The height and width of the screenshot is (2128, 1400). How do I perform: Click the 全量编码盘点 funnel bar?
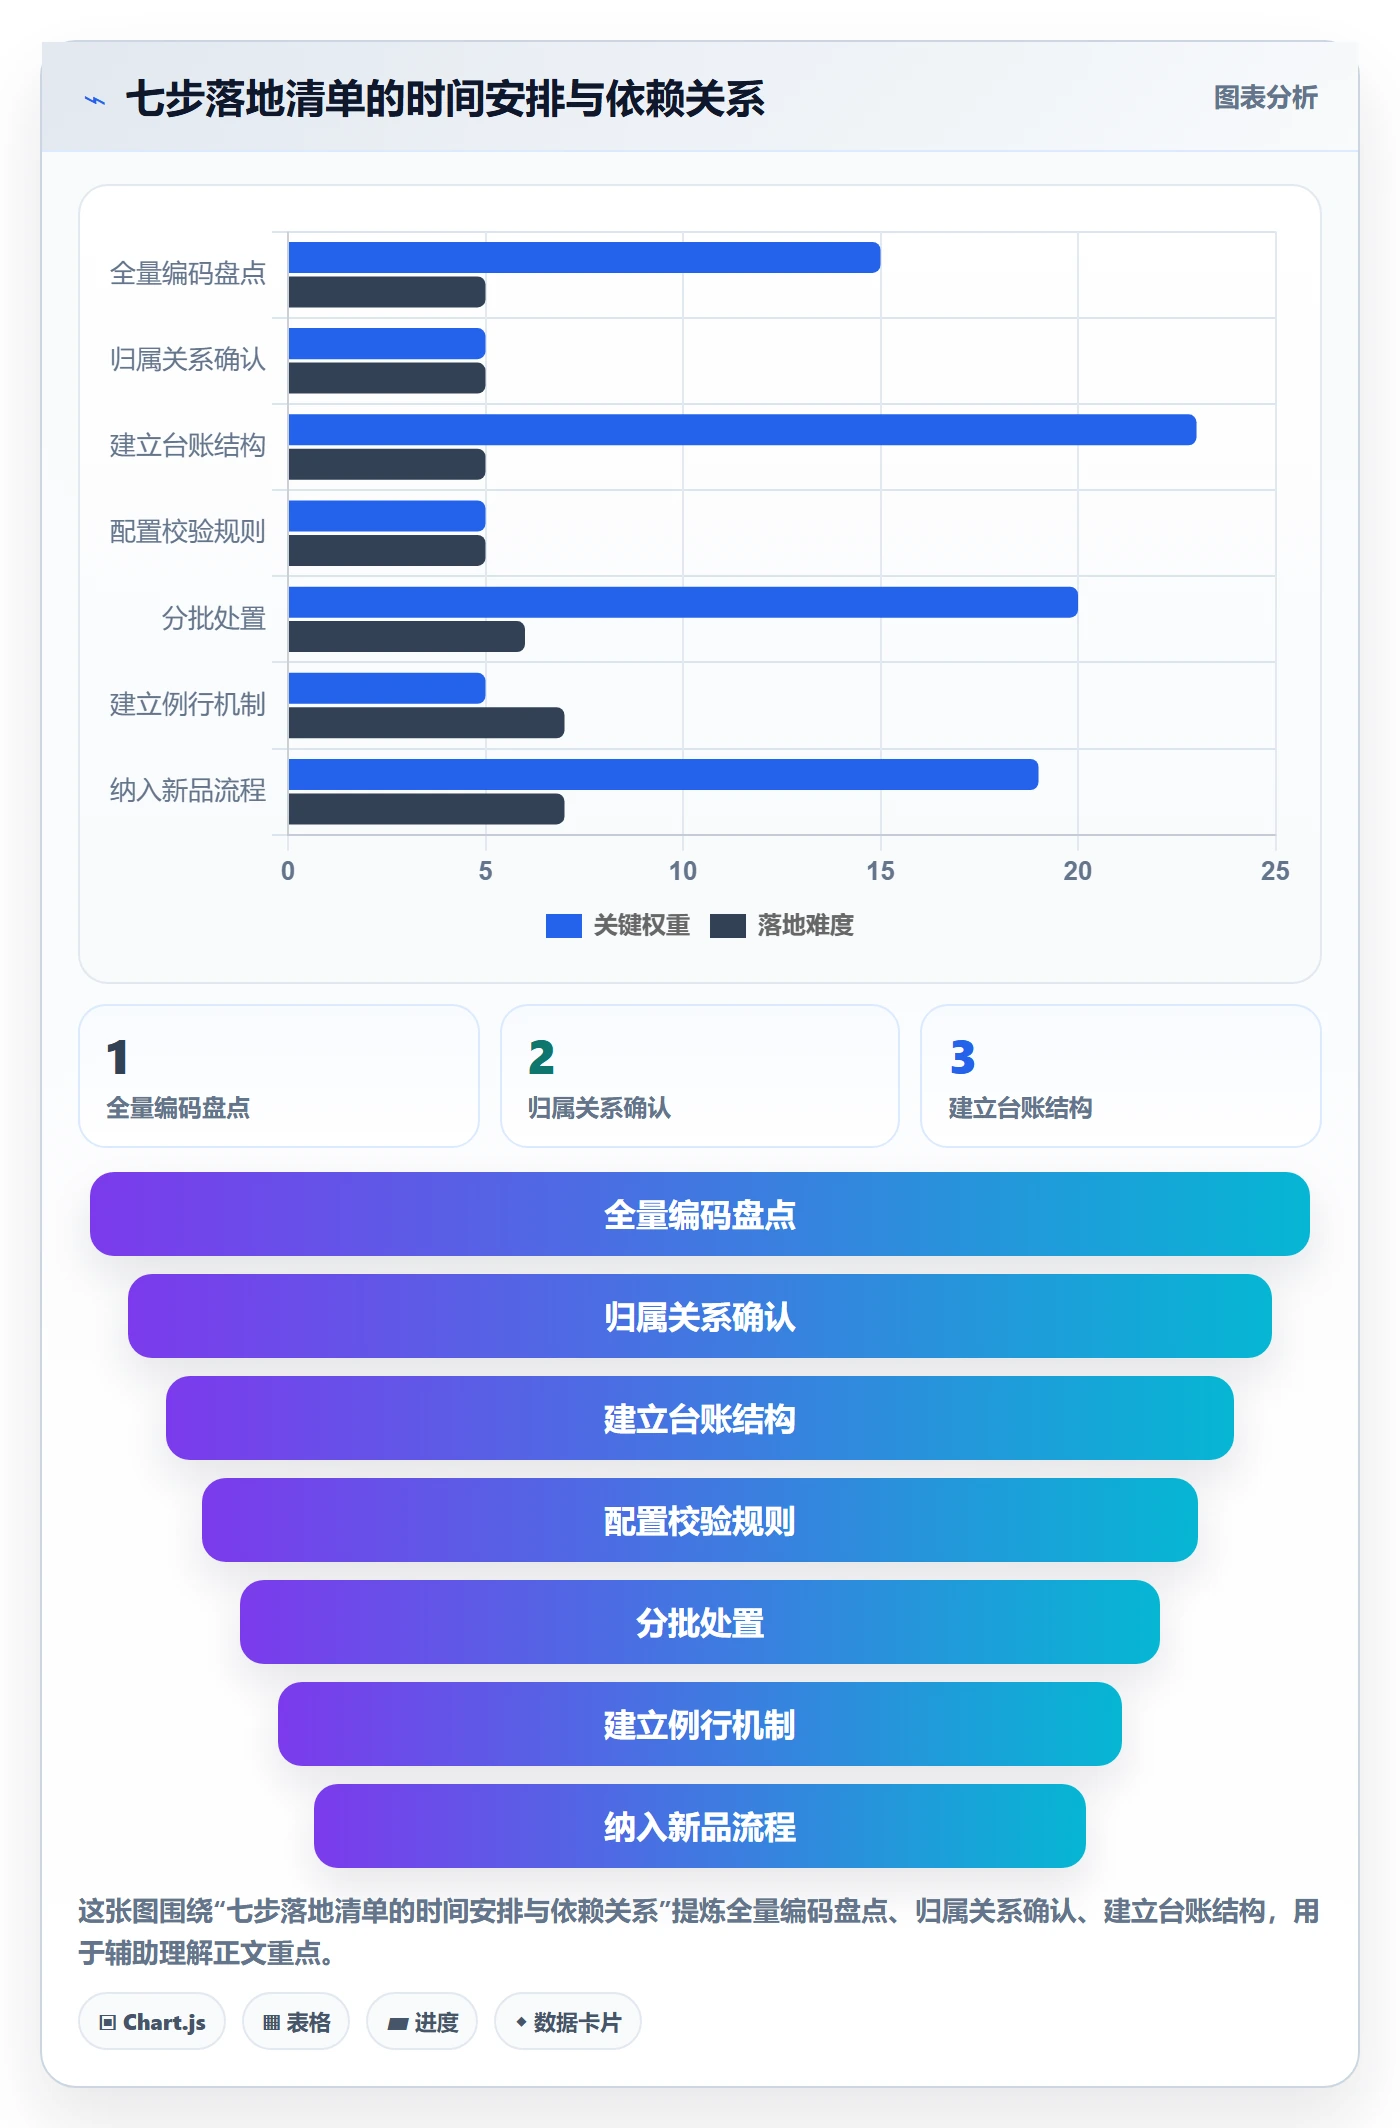[700, 1214]
